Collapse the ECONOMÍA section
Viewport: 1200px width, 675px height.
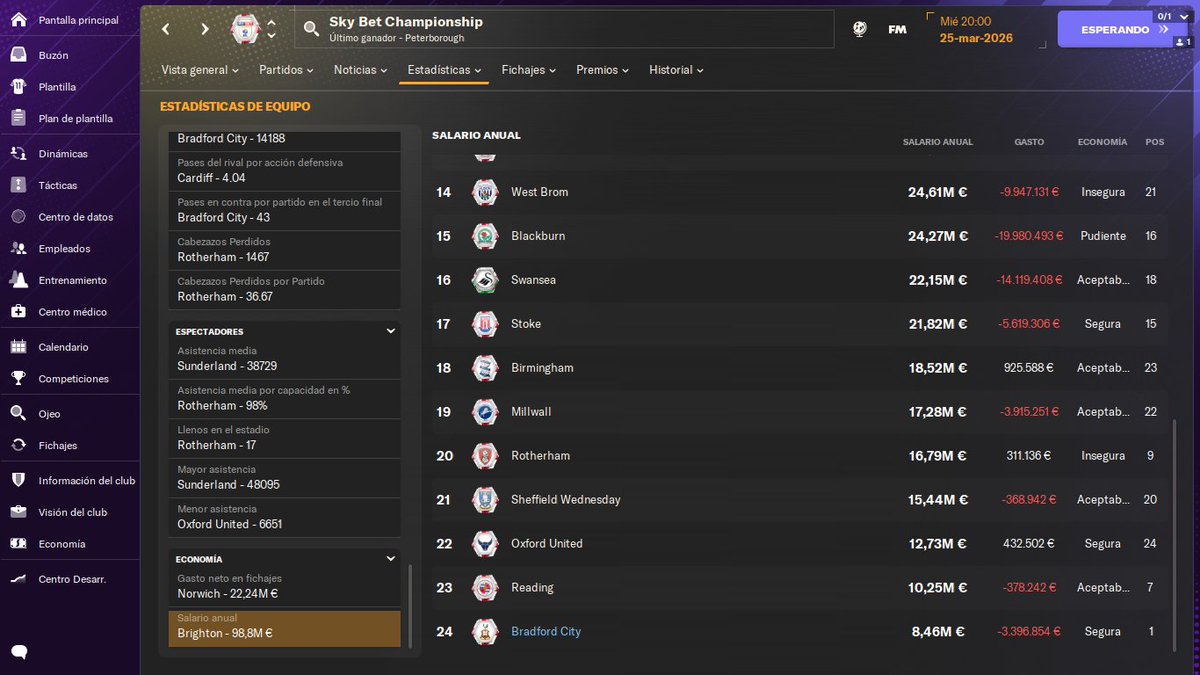point(391,559)
